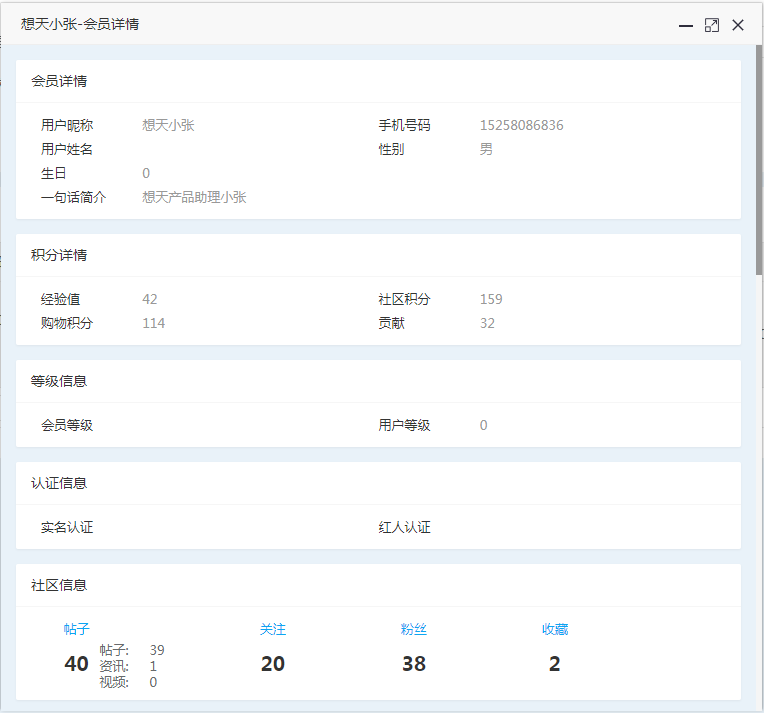764x713 pixels.
Task: Click the nickname value 想天小张
Action: 168,125
